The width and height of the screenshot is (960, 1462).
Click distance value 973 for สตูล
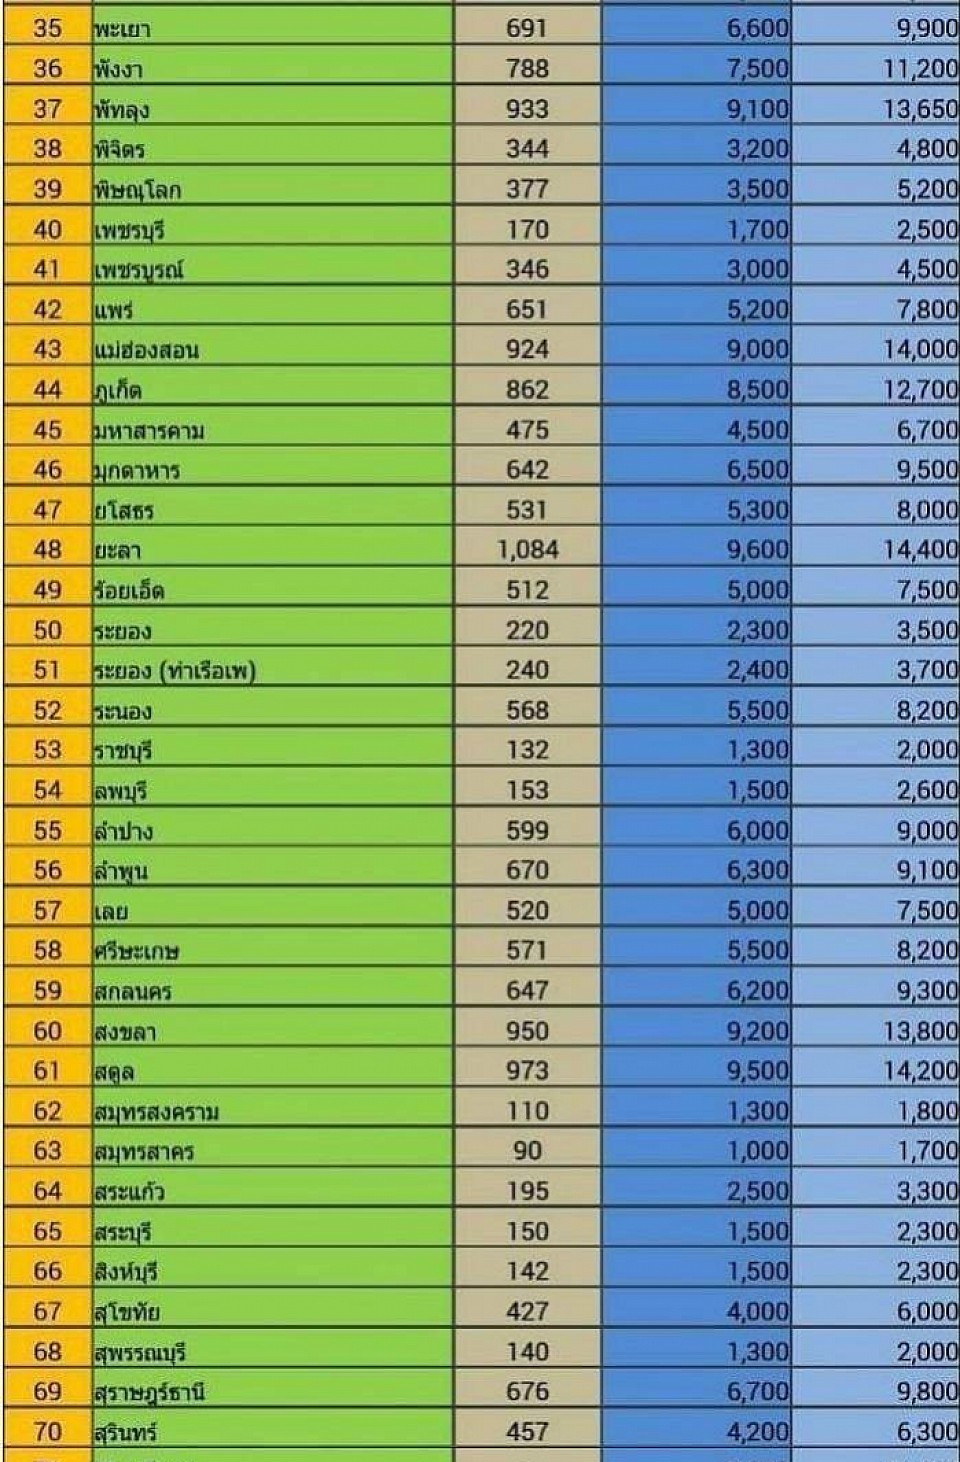pos(527,1071)
